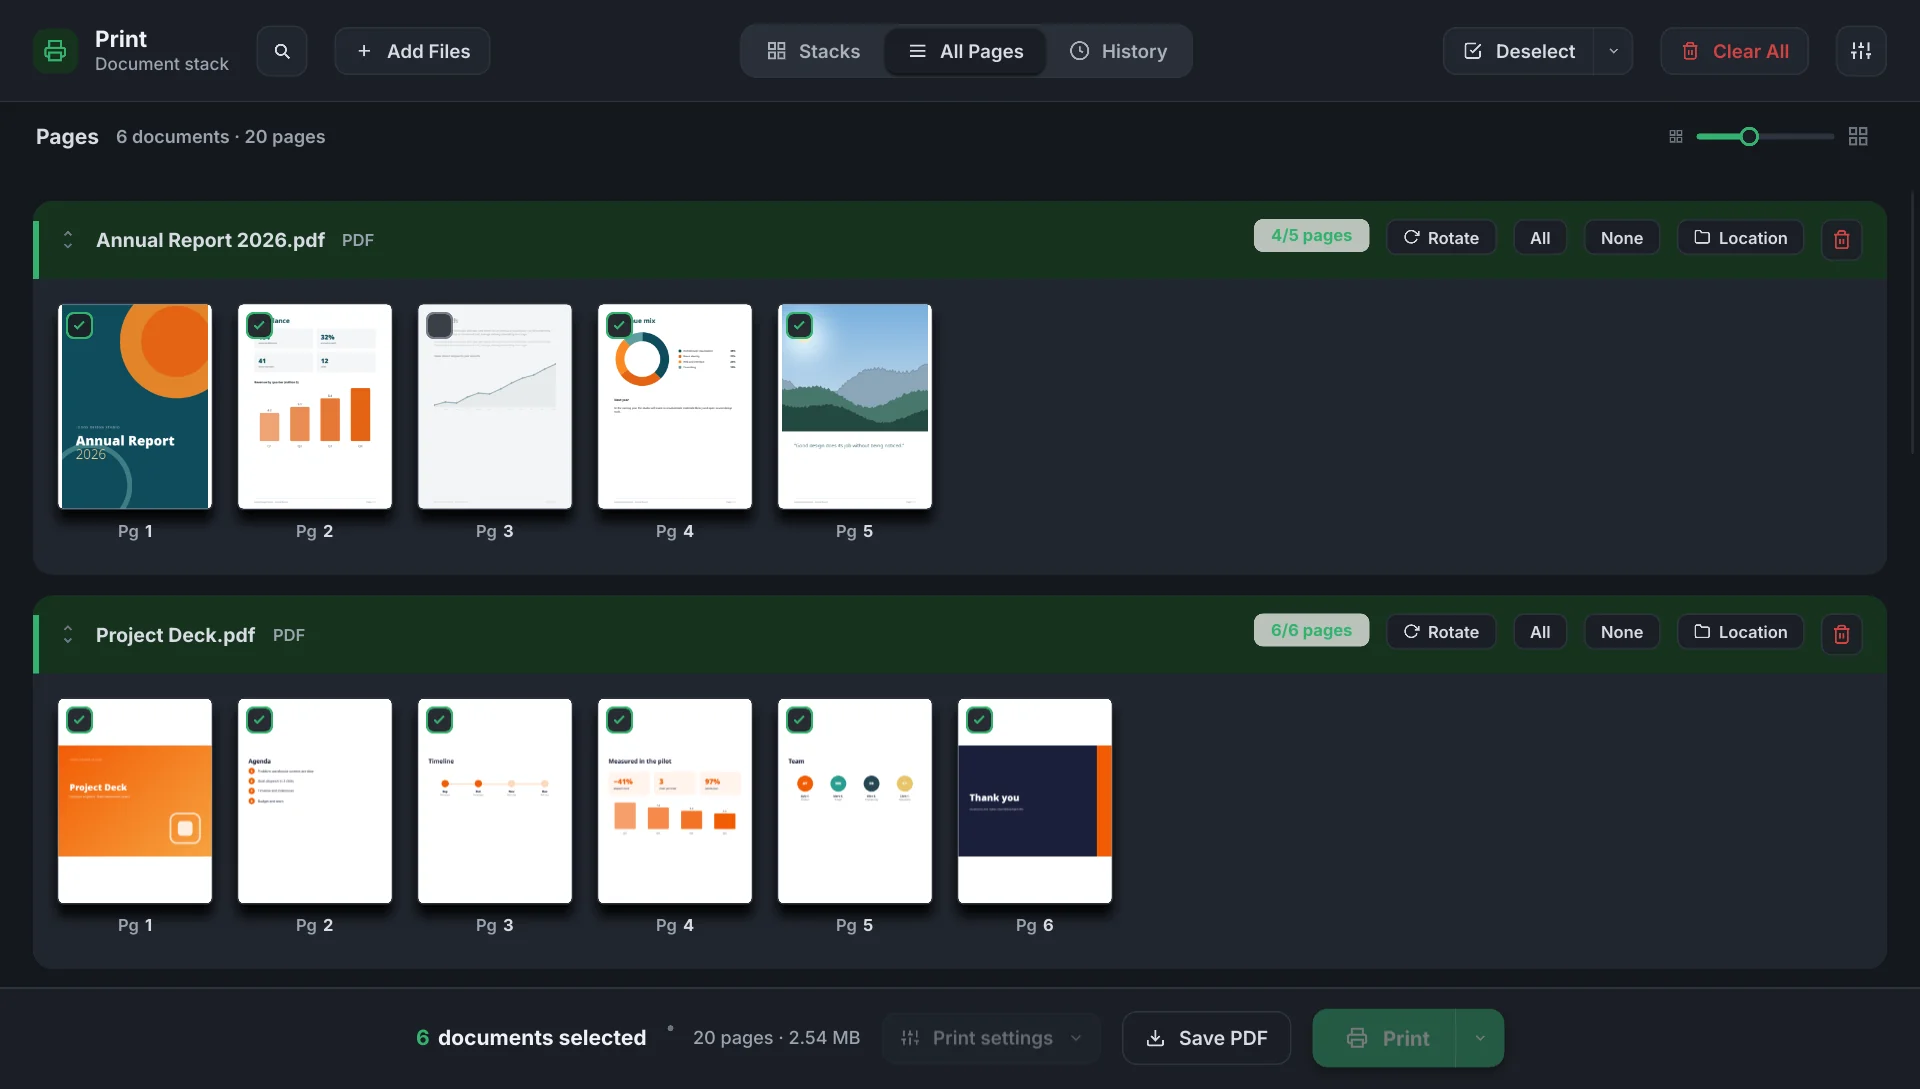Delete Annual Report 2026.pdf with trash icon
Image resolution: width=1920 pixels, height=1089 pixels.
click(1841, 239)
